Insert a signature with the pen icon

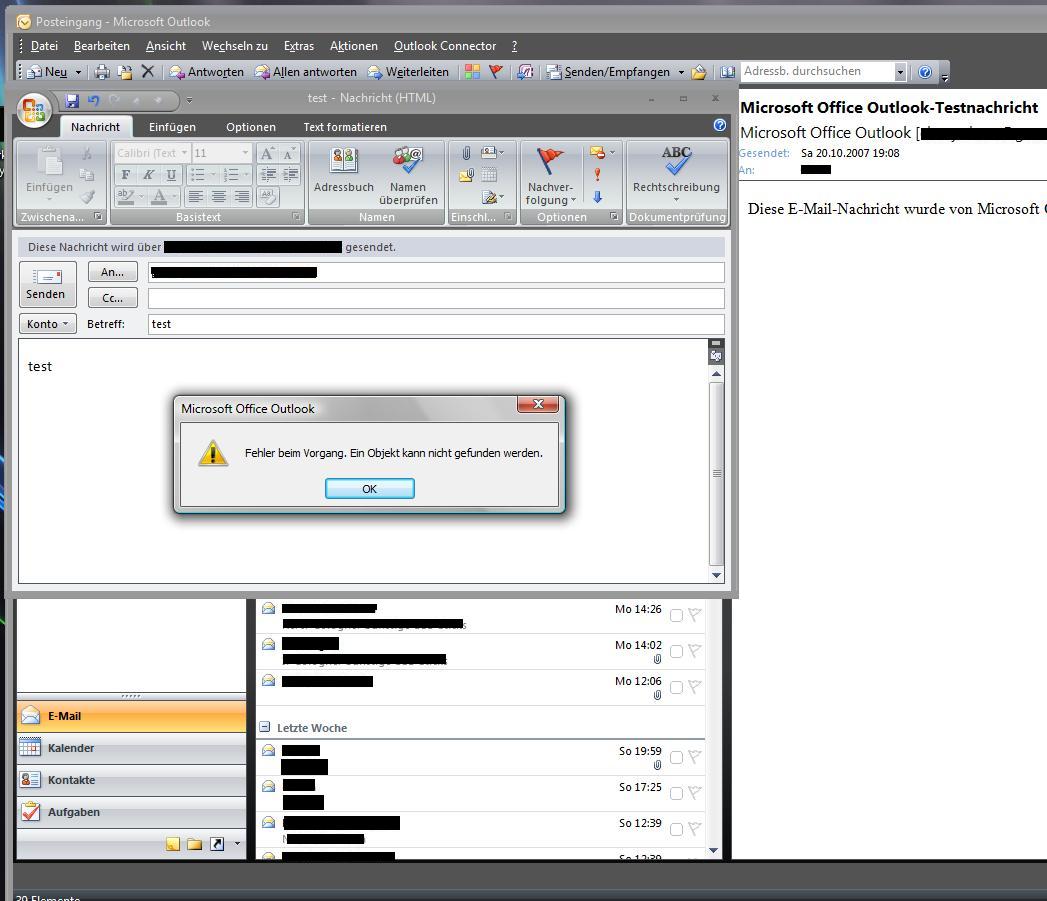(492, 198)
